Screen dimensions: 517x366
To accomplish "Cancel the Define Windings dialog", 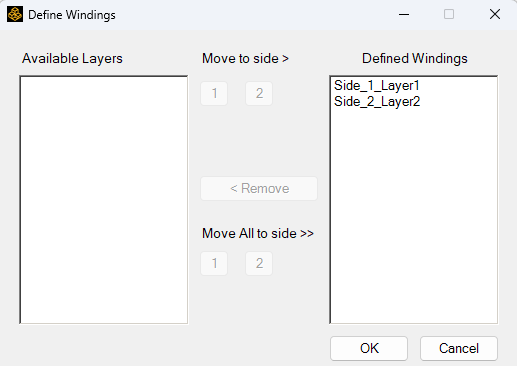I will [x=459, y=348].
